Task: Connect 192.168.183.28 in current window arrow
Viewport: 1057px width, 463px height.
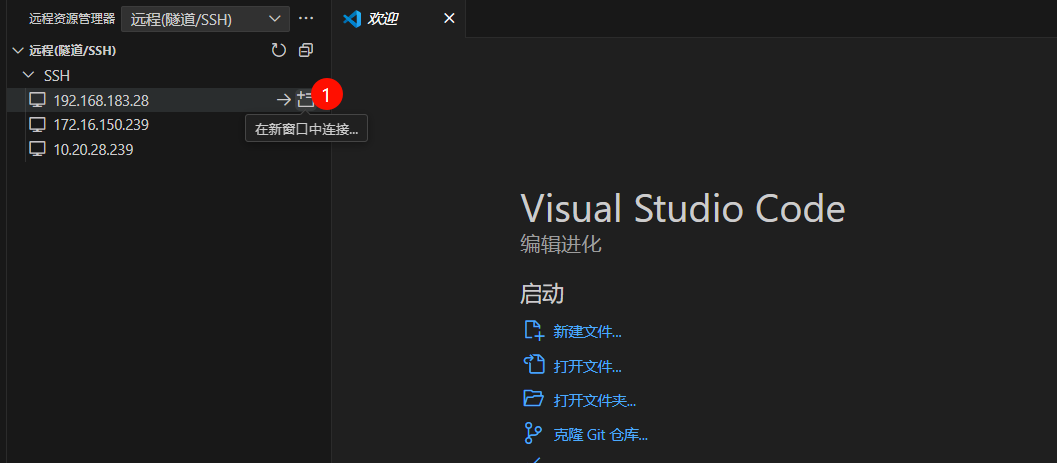Action: (x=284, y=100)
